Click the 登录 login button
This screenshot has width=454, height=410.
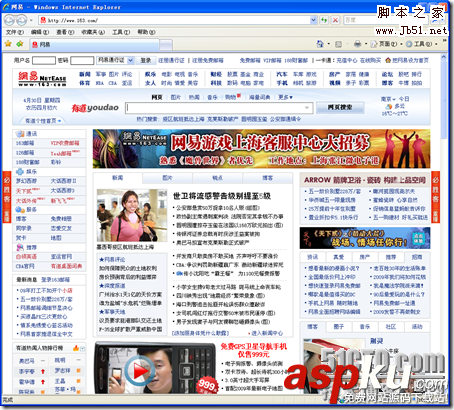[x=145, y=60]
